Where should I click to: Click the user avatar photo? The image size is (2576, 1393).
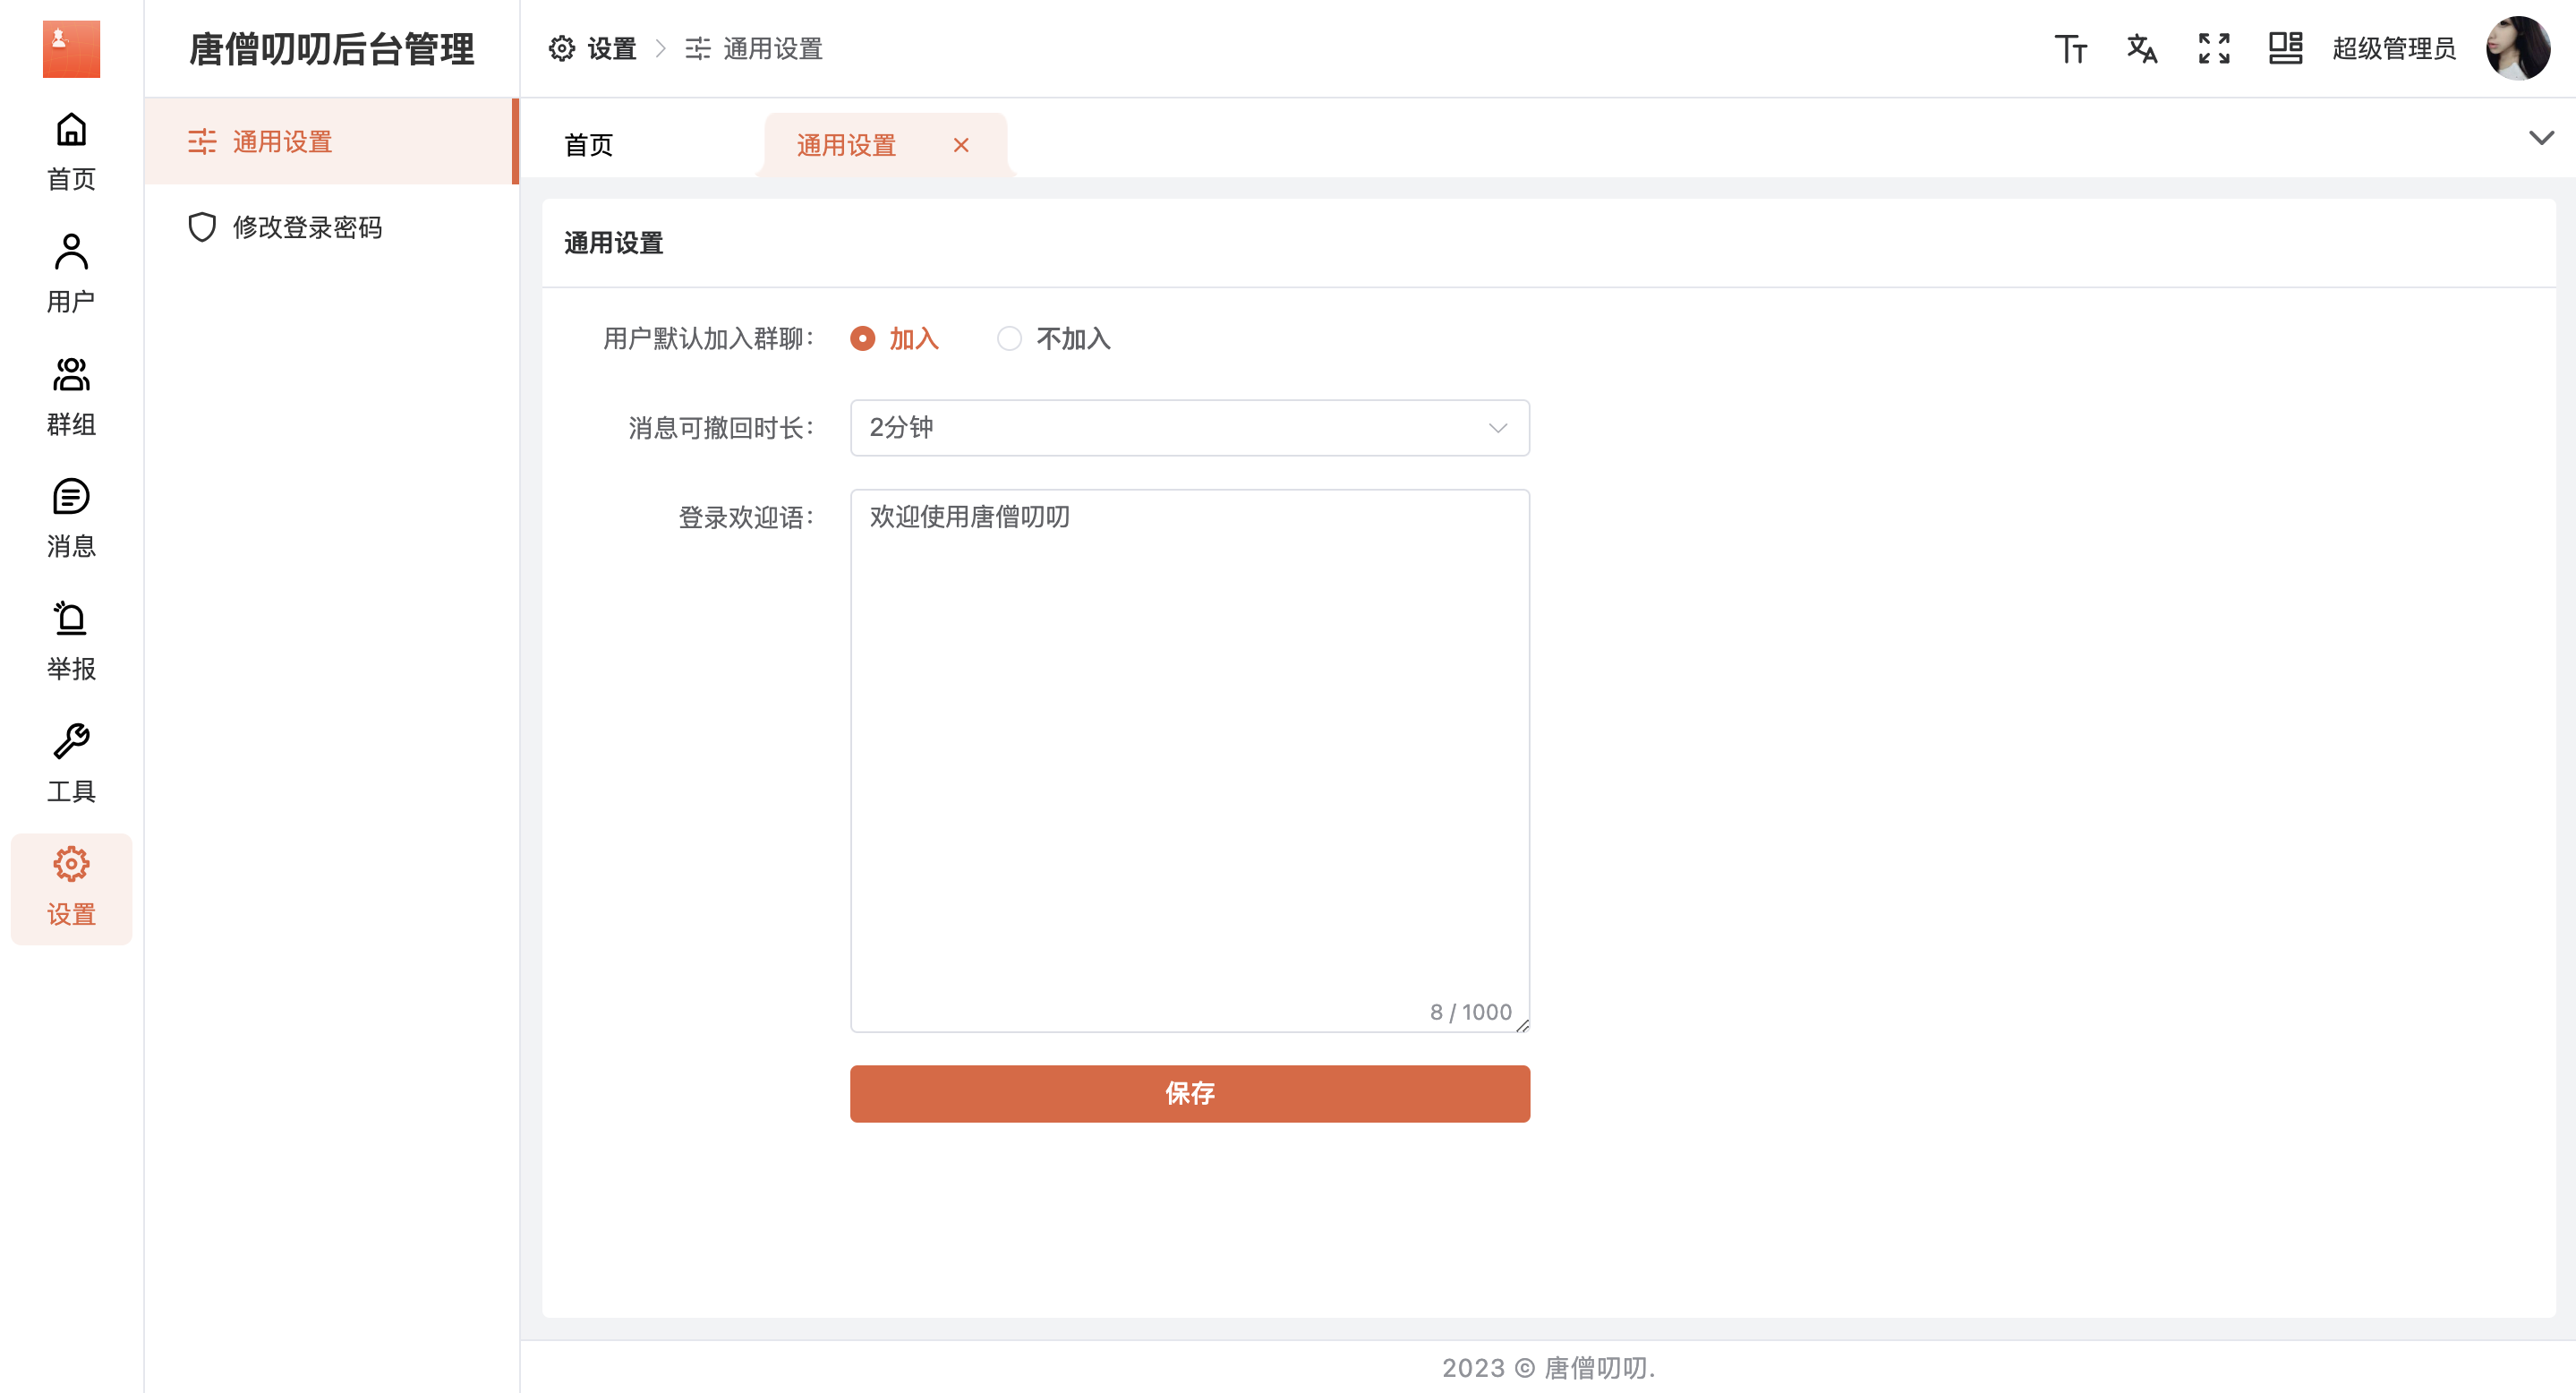pos(2517,48)
